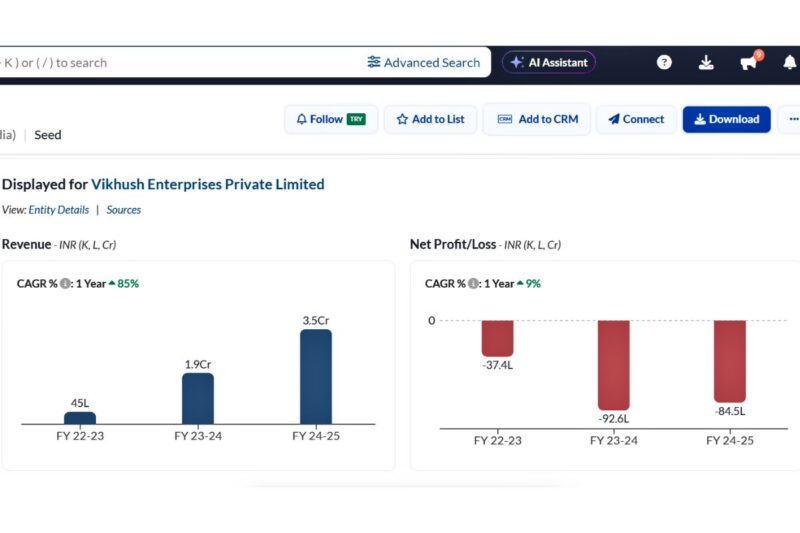
Task: Click the blue Download button
Action: click(x=727, y=119)
